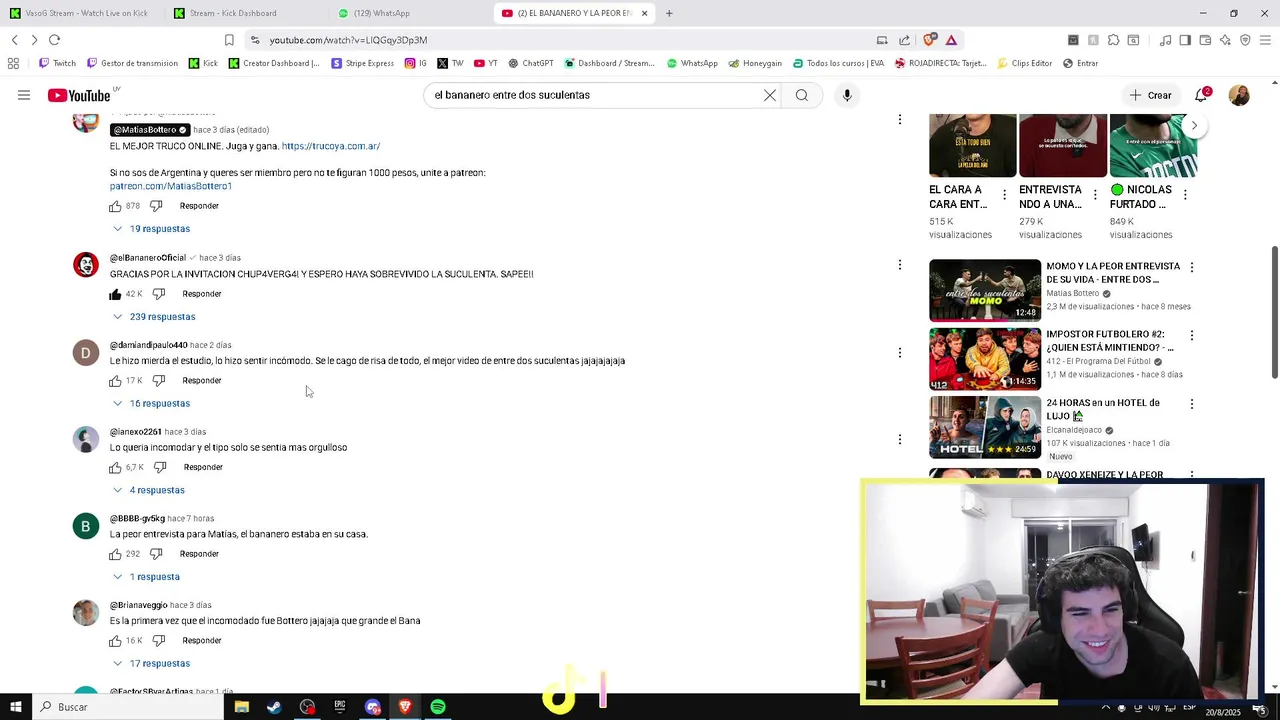Like the Brianaveggio comment
Viewport: 1280px width, 720px height.
point(115,641)
